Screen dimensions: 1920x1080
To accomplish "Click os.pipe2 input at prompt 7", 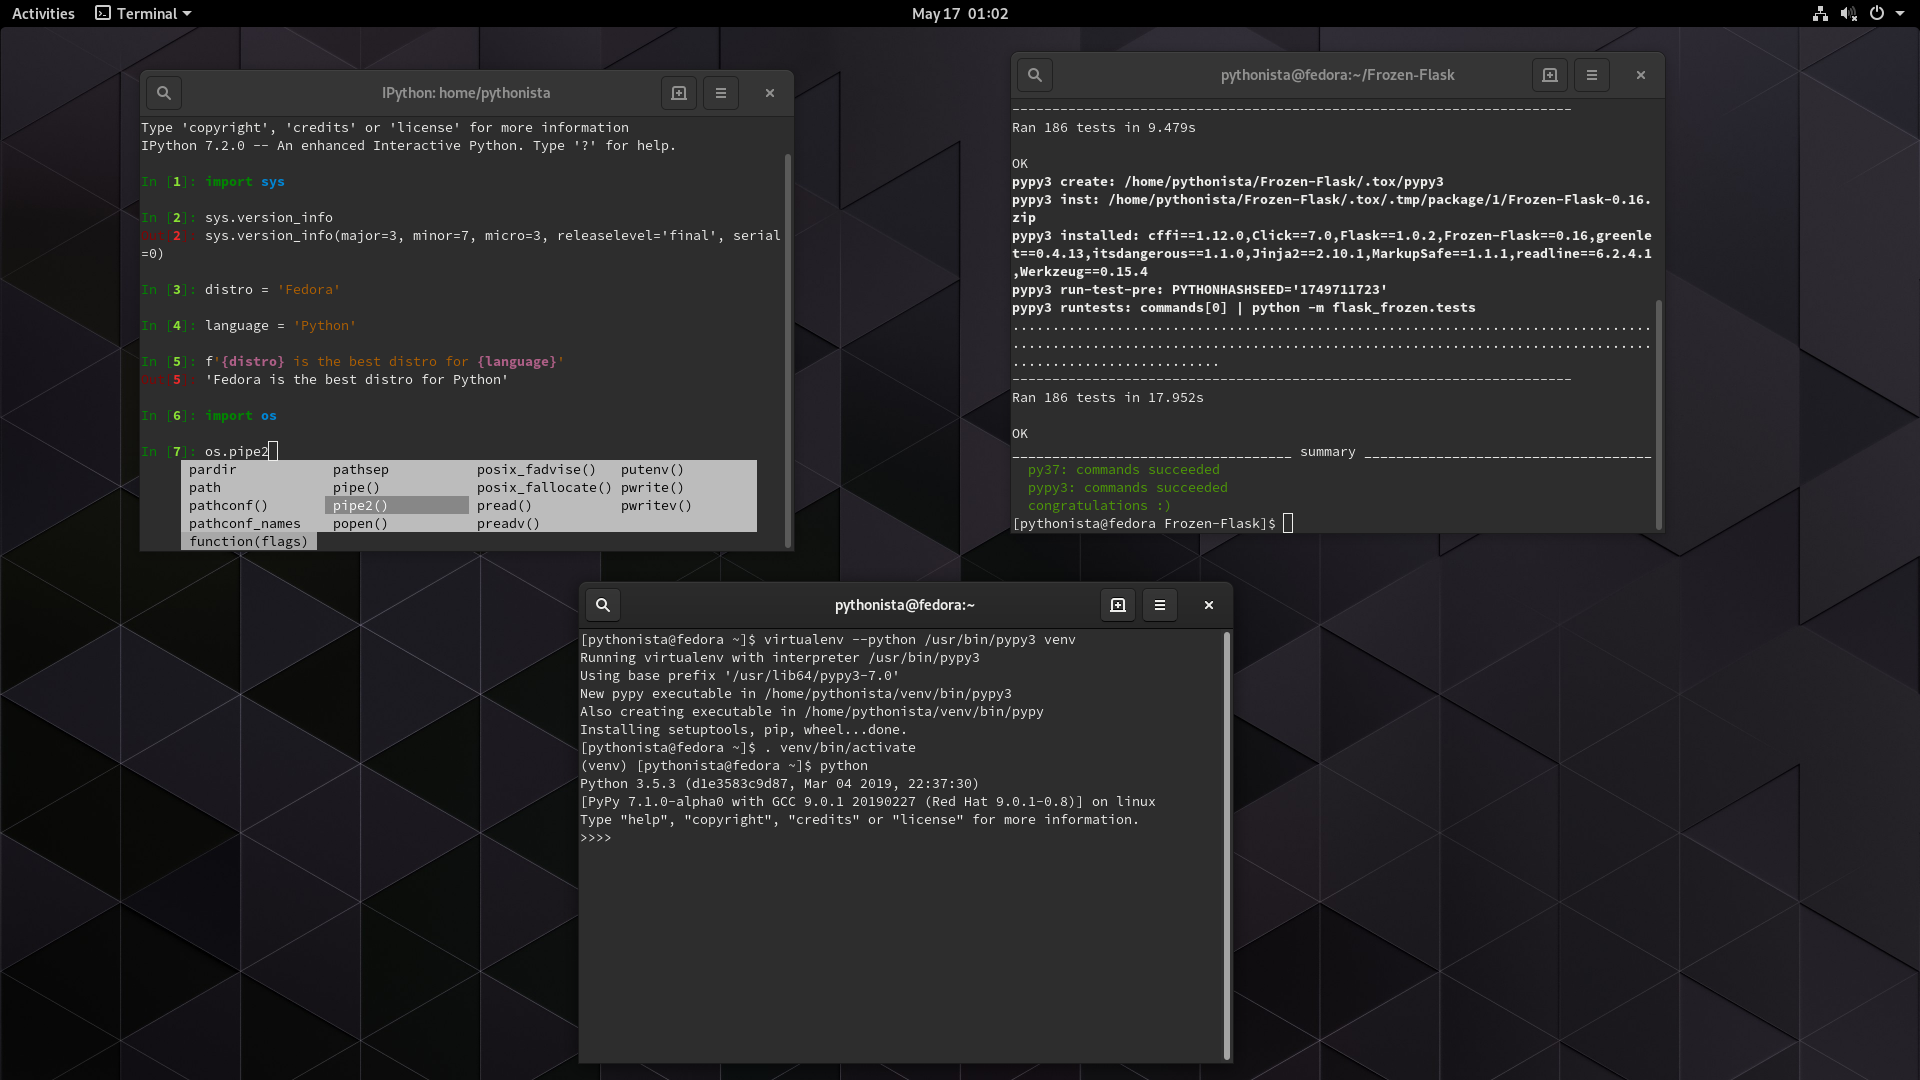I will 237,451.
